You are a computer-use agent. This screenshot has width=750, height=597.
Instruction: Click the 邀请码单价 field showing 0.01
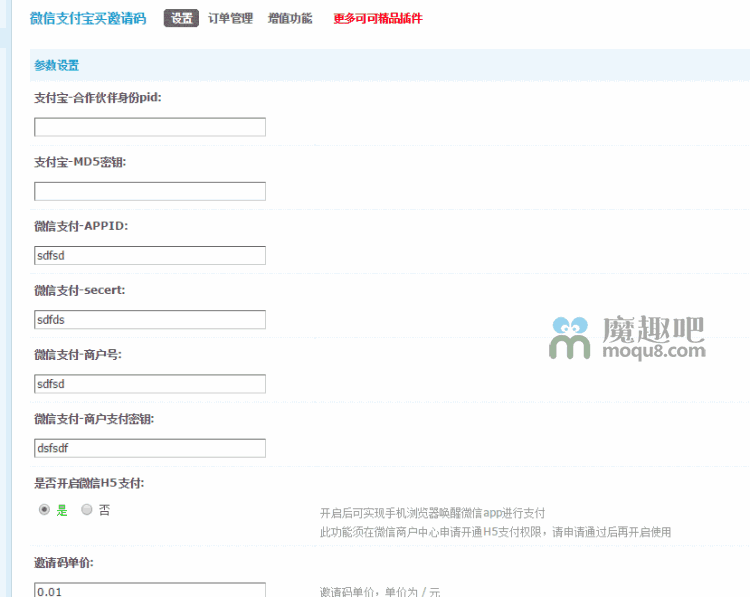click(x=150, y=590)
